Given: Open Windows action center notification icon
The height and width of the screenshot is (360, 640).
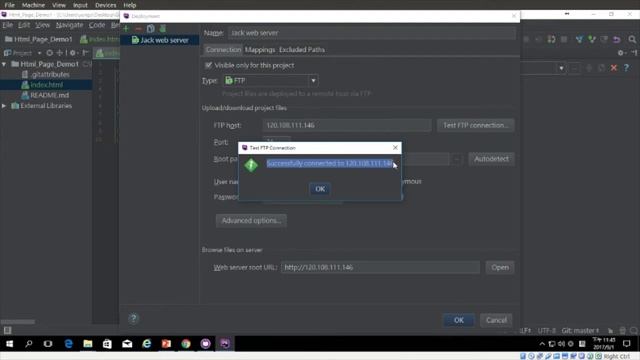Looking at the screenshot, I should click(627, 344).
